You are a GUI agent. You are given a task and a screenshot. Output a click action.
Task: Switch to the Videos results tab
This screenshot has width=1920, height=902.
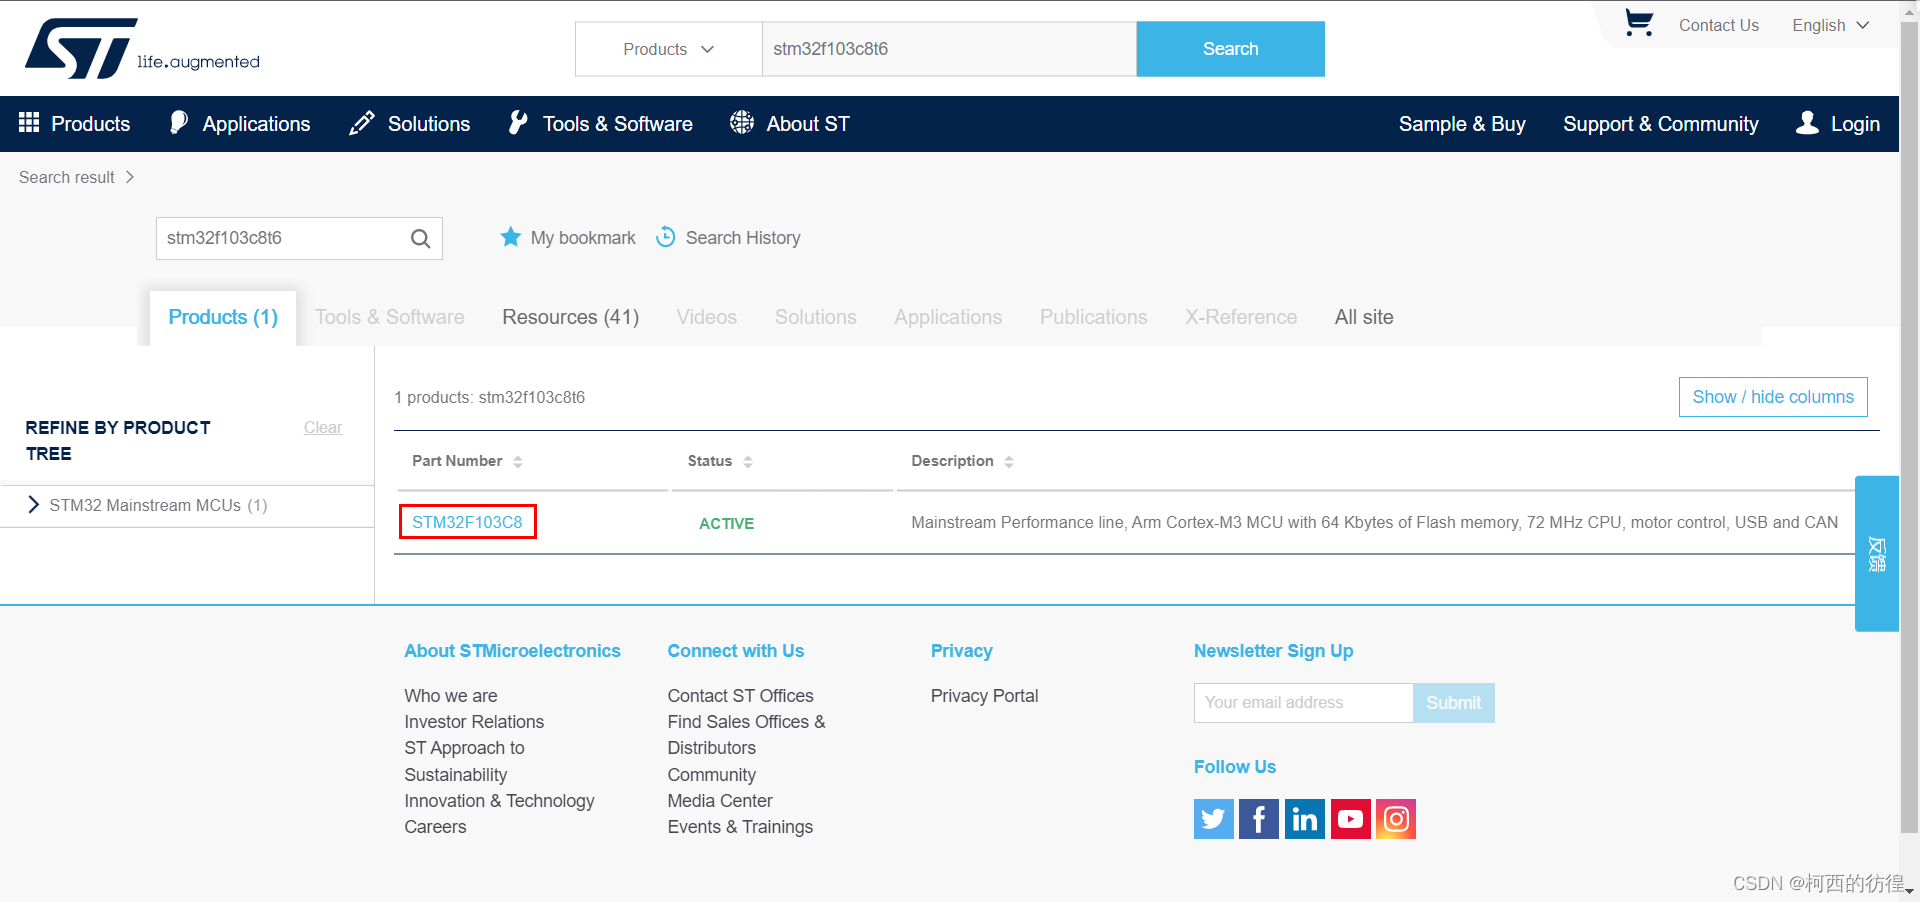pyautogui.click(x=706, y=317)
